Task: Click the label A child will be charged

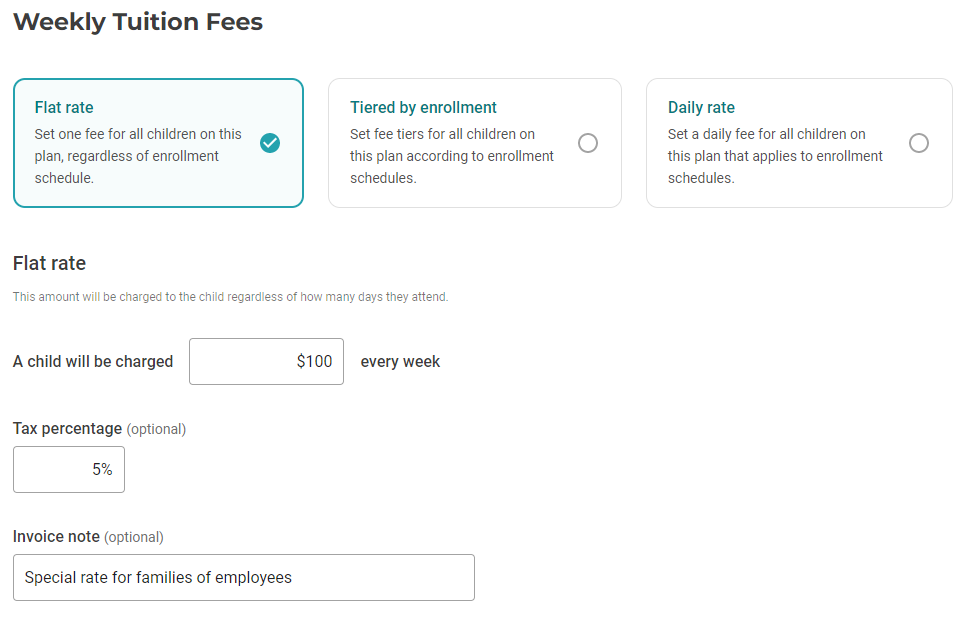Action: pyautogui.click(x=92, y=361)
